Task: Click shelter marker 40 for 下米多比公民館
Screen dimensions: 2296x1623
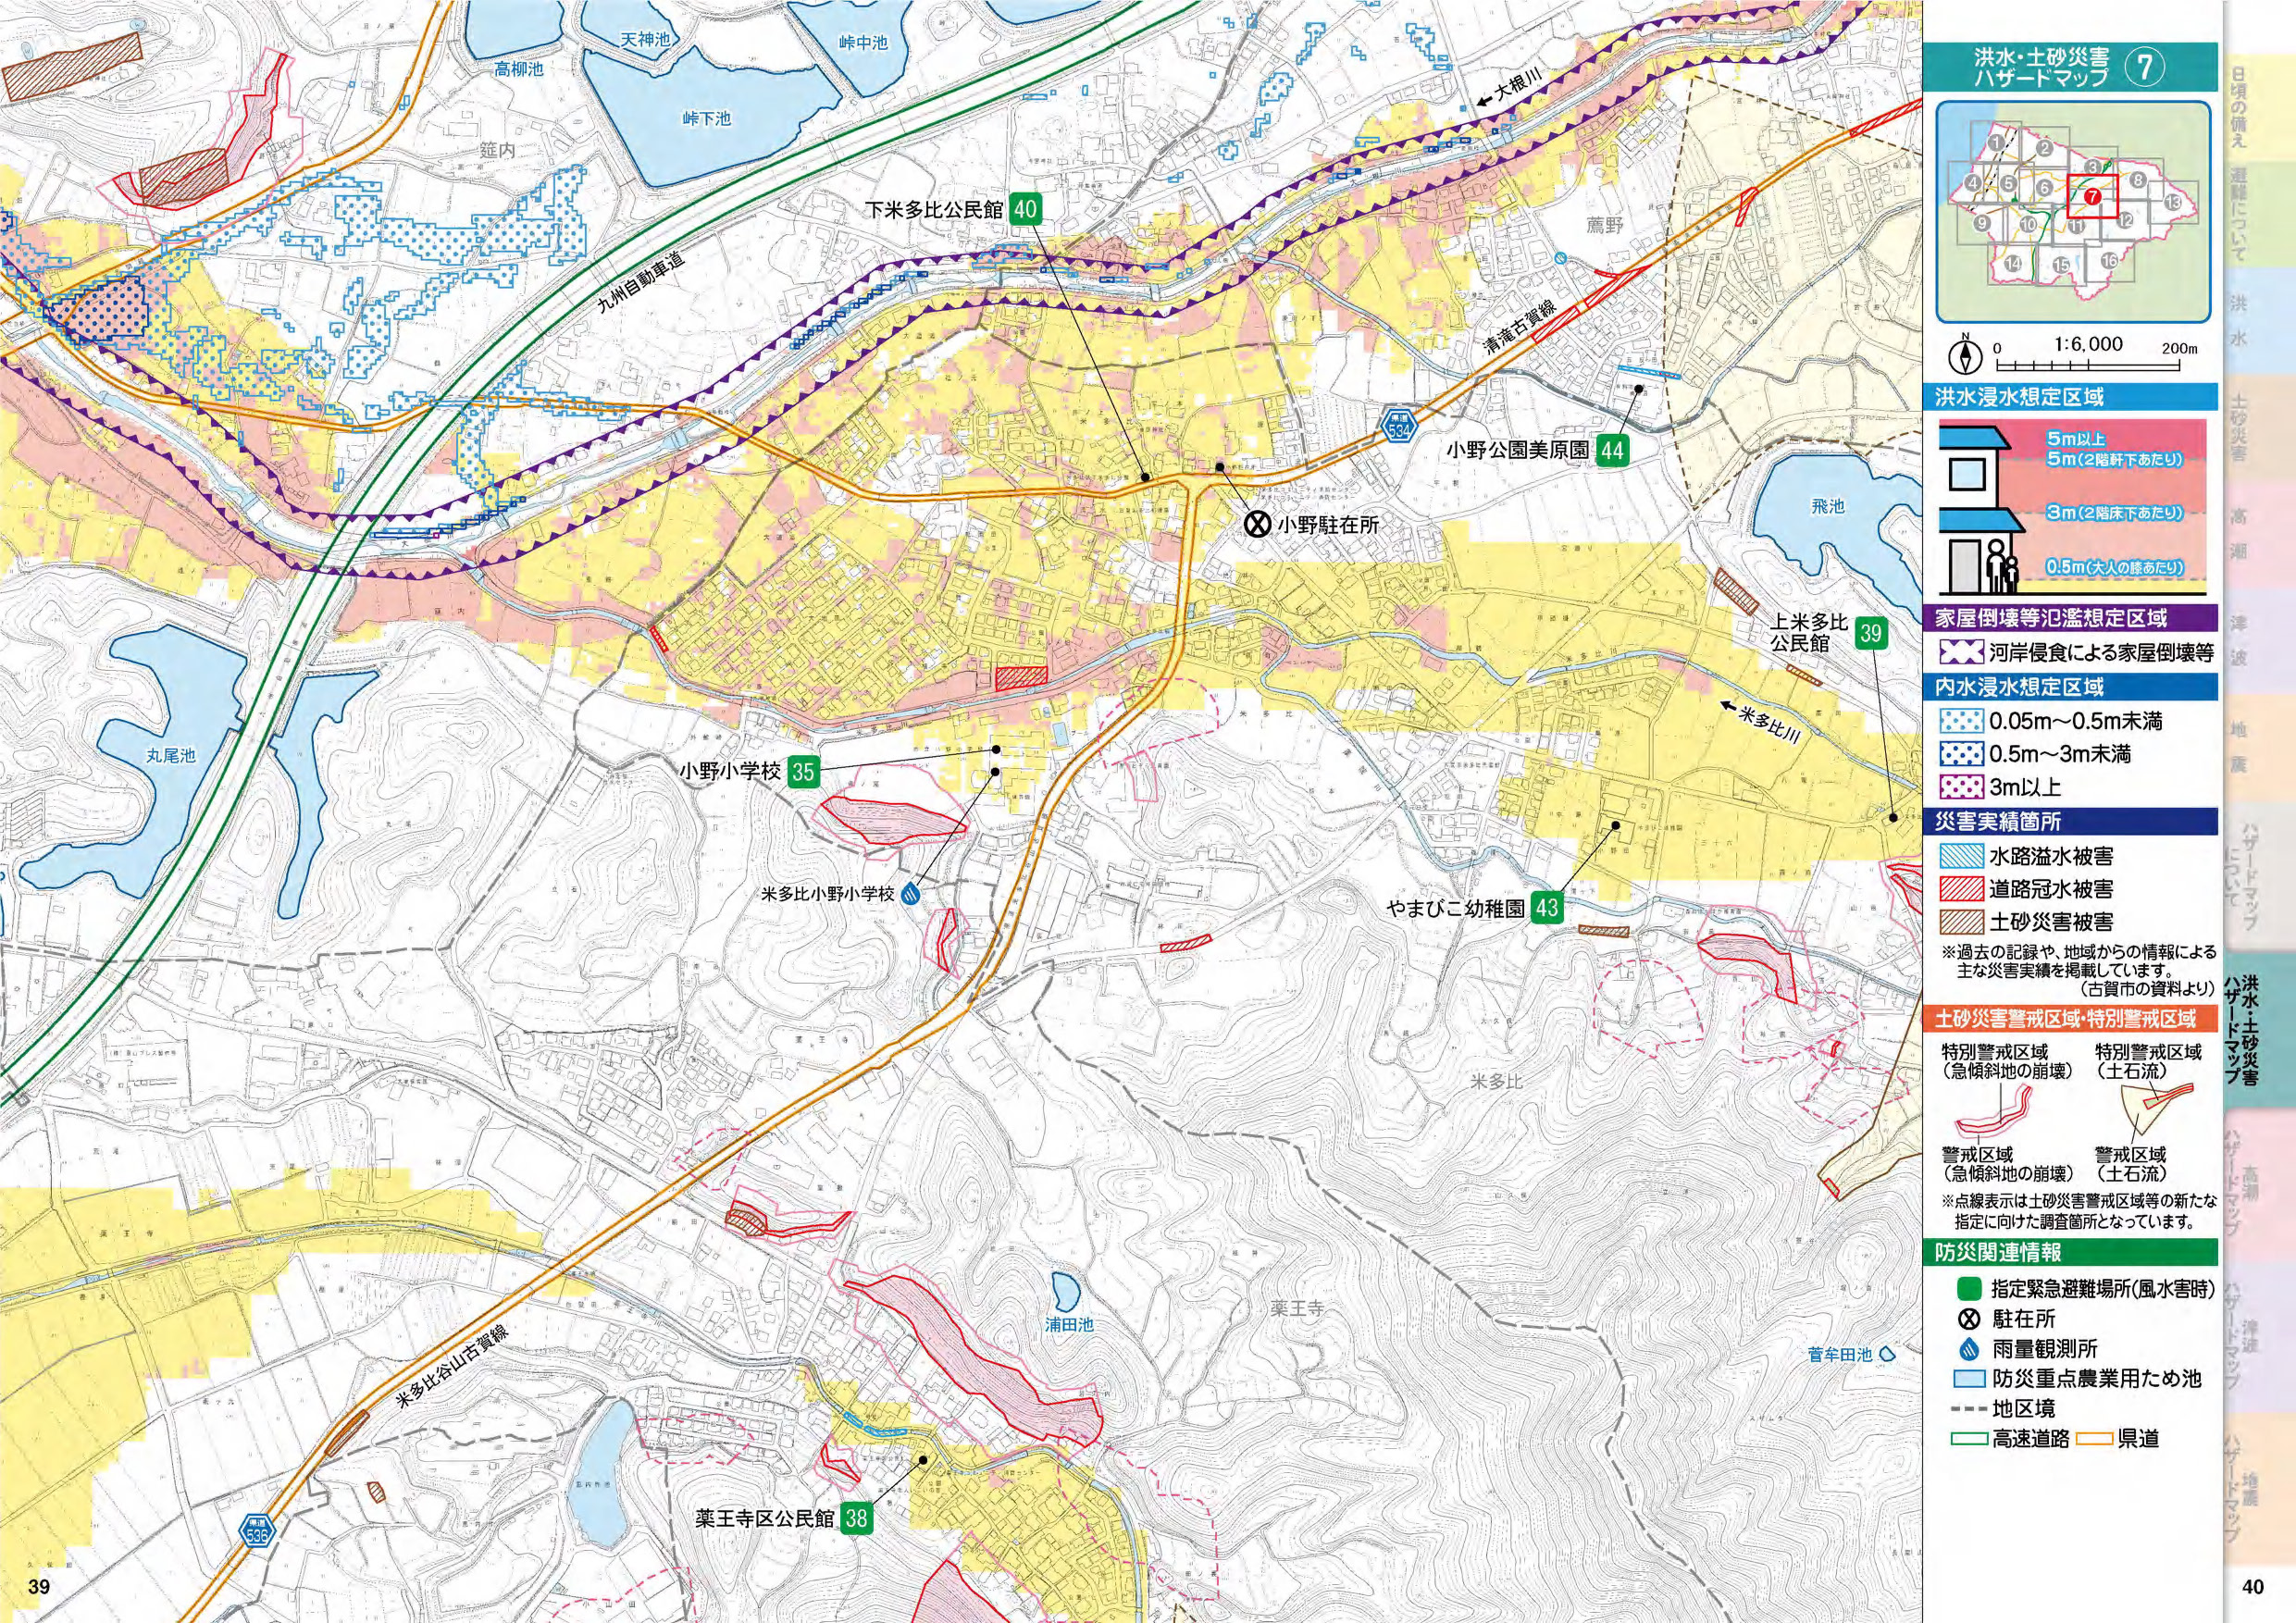Action: (1025, 209)
